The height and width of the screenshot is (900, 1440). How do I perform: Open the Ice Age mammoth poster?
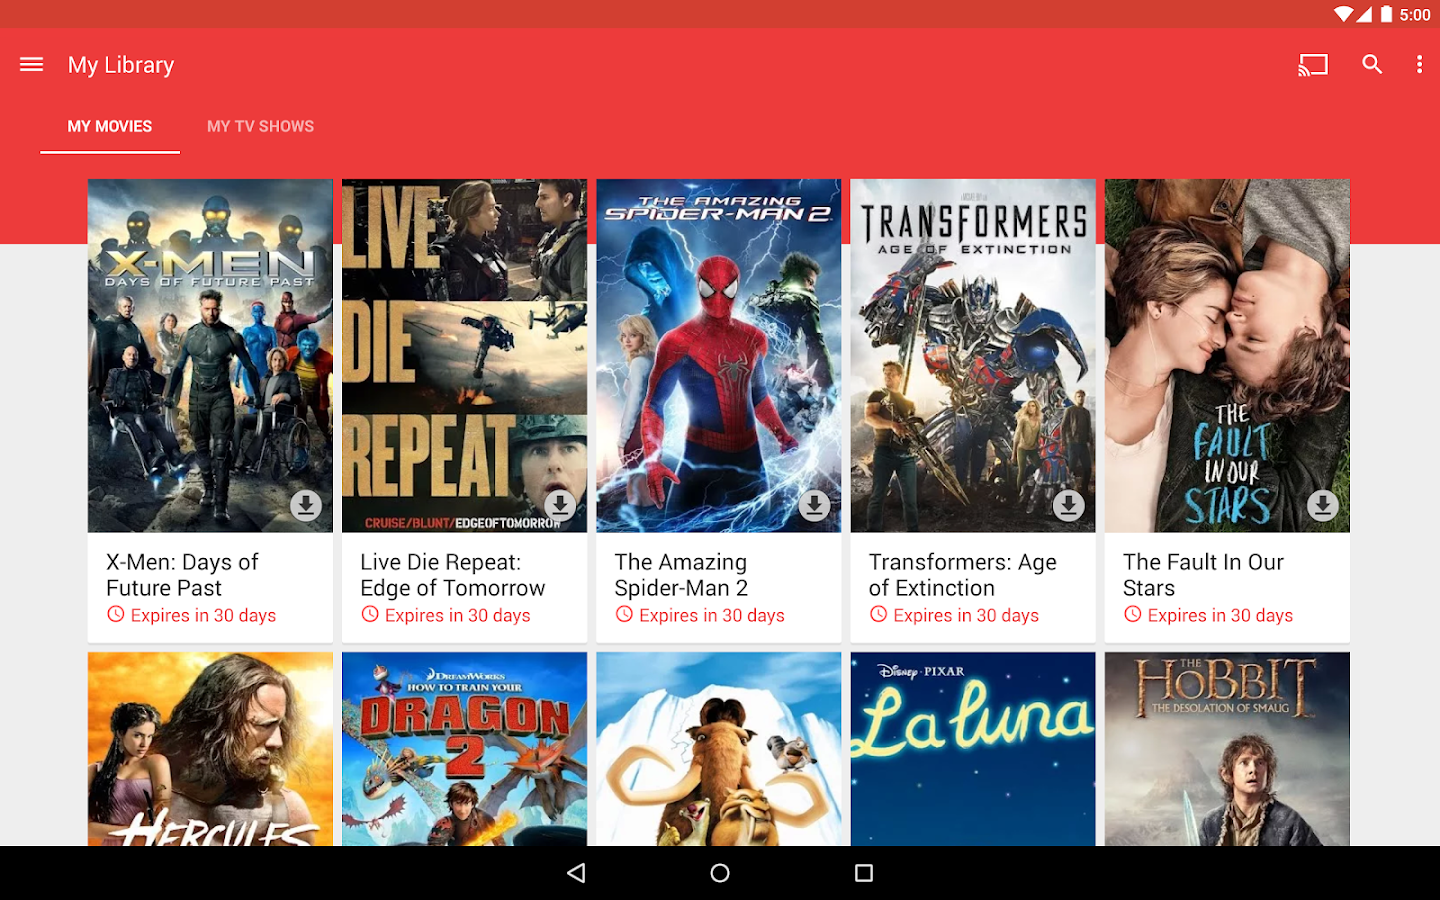(719, 749)
